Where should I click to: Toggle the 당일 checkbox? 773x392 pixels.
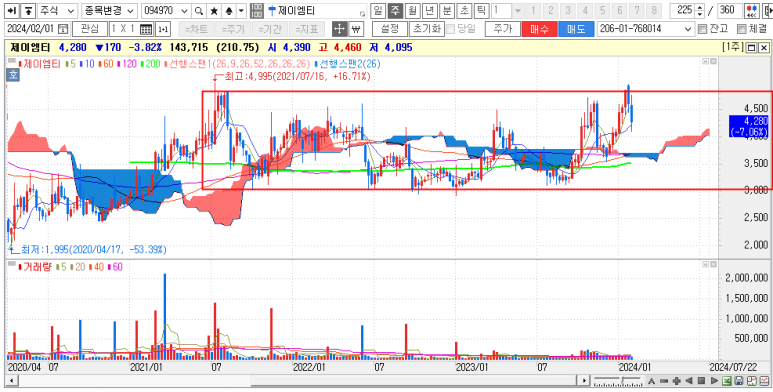point(450,29)
